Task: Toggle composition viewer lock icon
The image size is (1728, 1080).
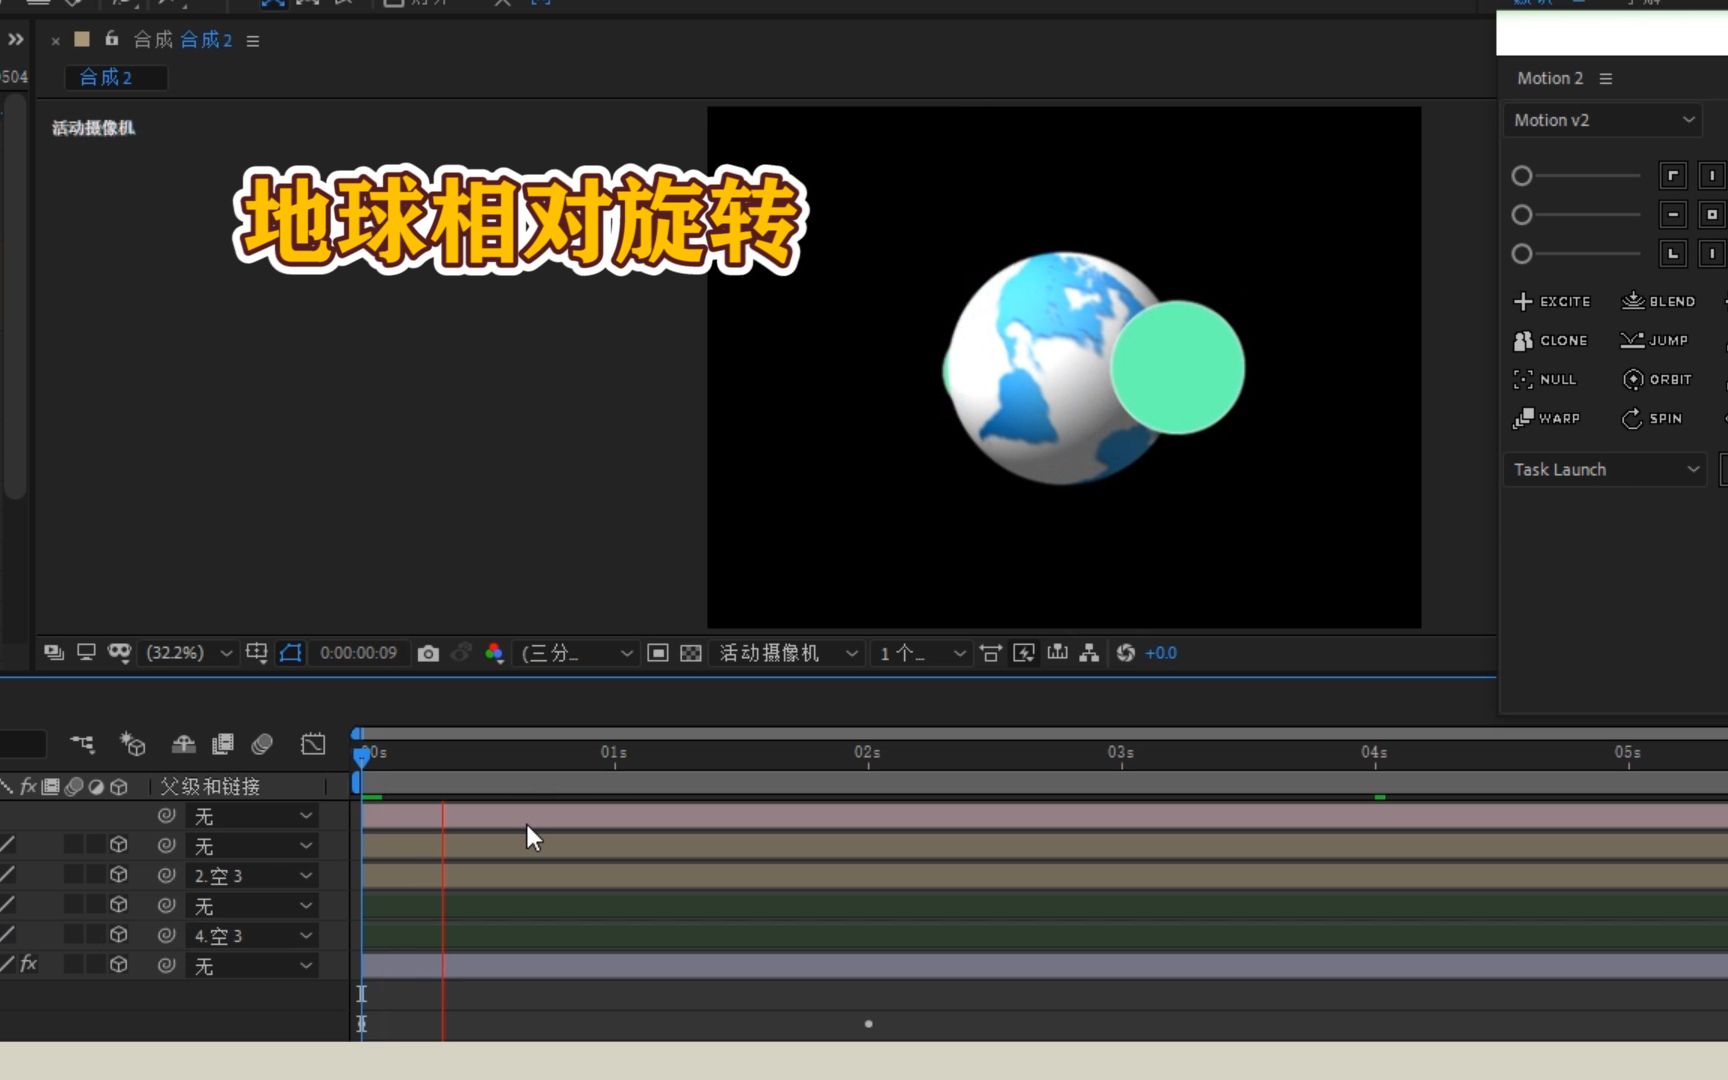Action: pyautogui.click(x=112, y=39)
